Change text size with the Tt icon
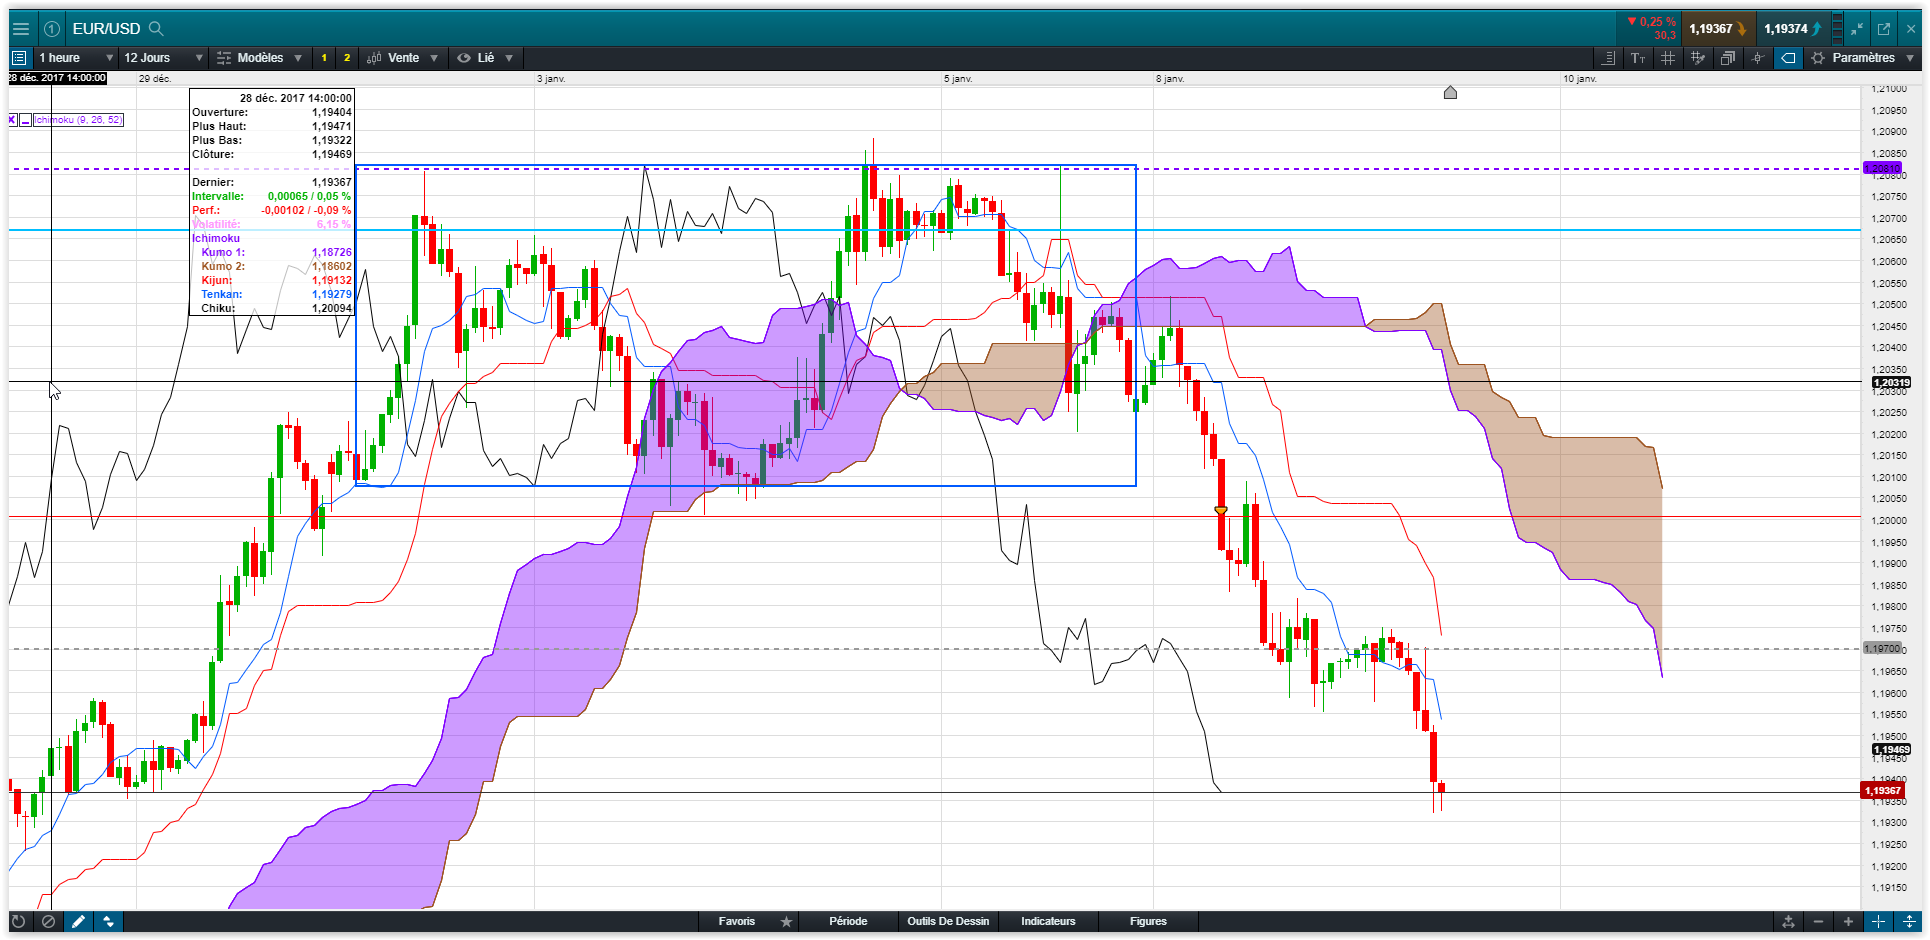This screenshot has width=1930, height=940. [1638, 58]
